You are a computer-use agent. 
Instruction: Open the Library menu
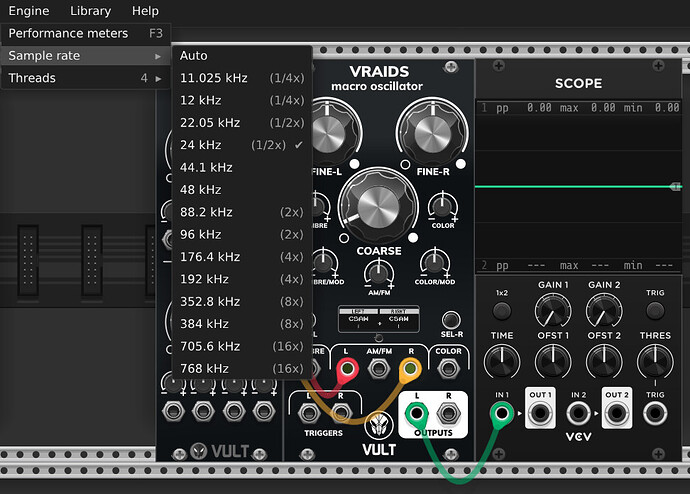(x=91, y=11)
